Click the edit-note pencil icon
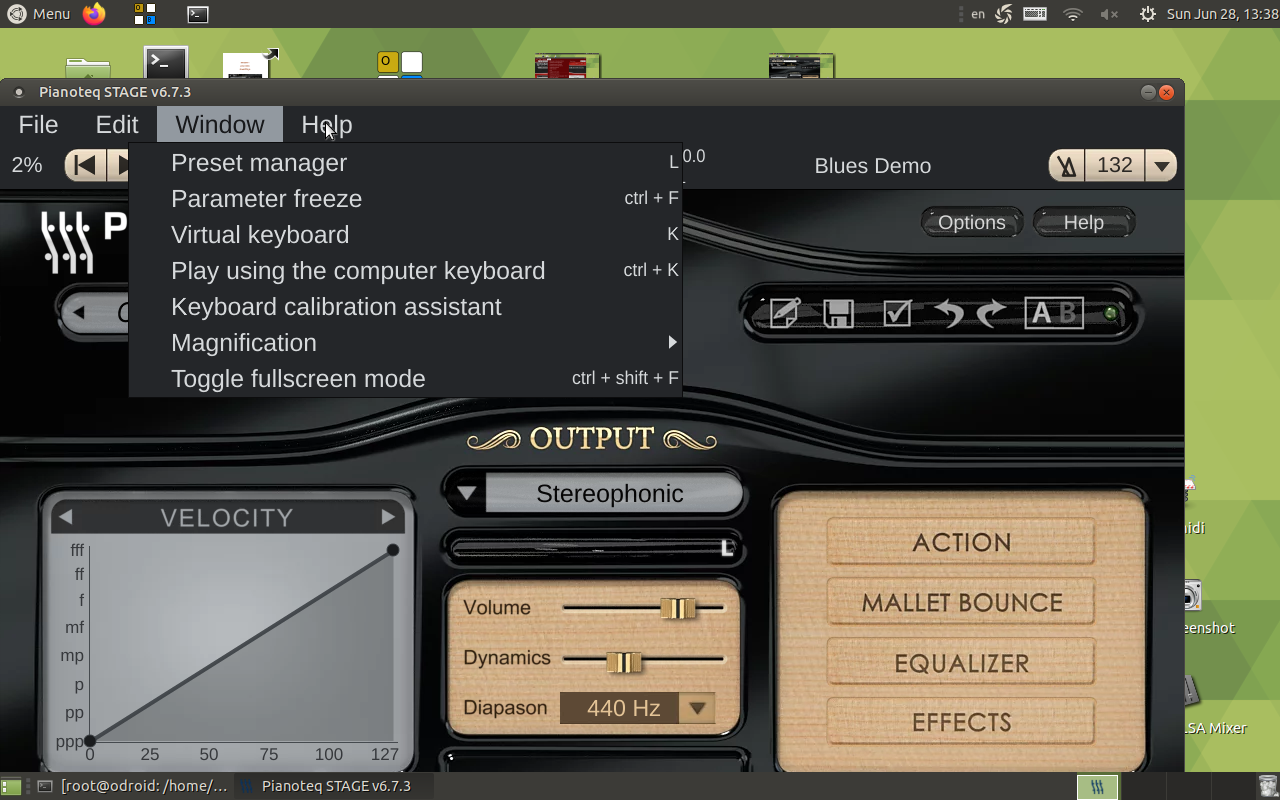Image resolution: width=1280 pixels, height=800 pixels. pos(784,313)
